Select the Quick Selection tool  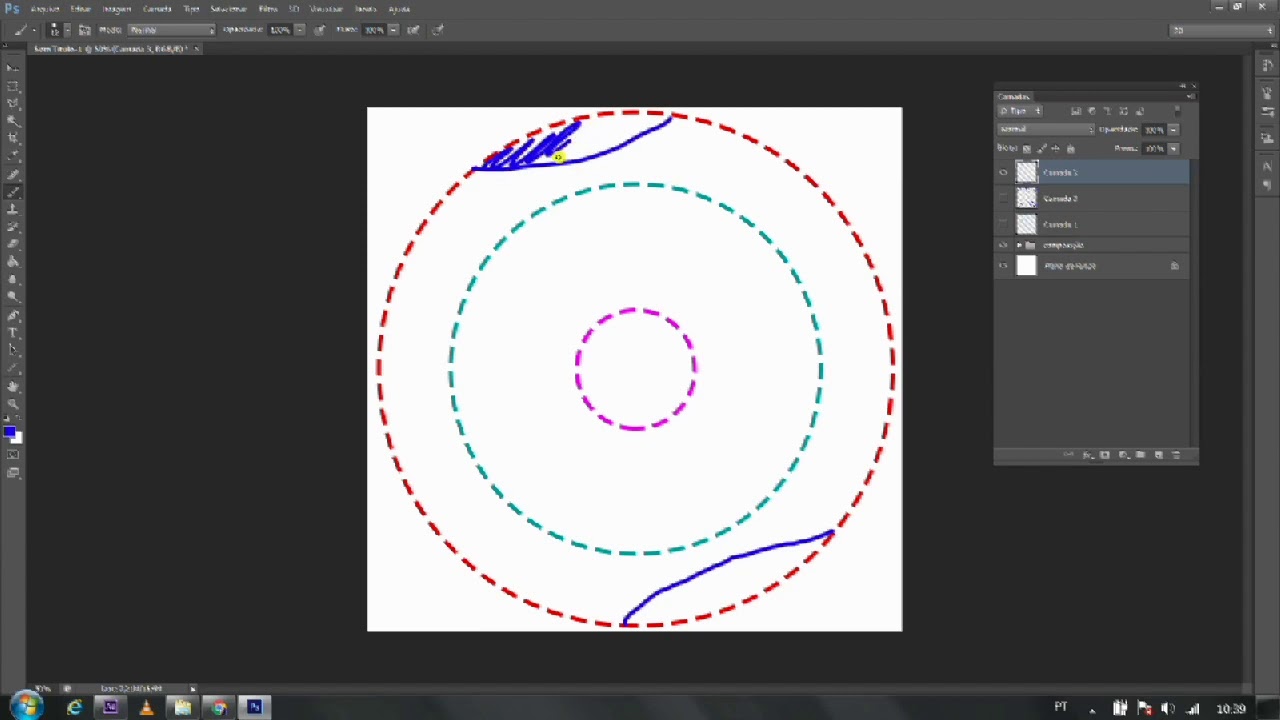tap(13, 121)
